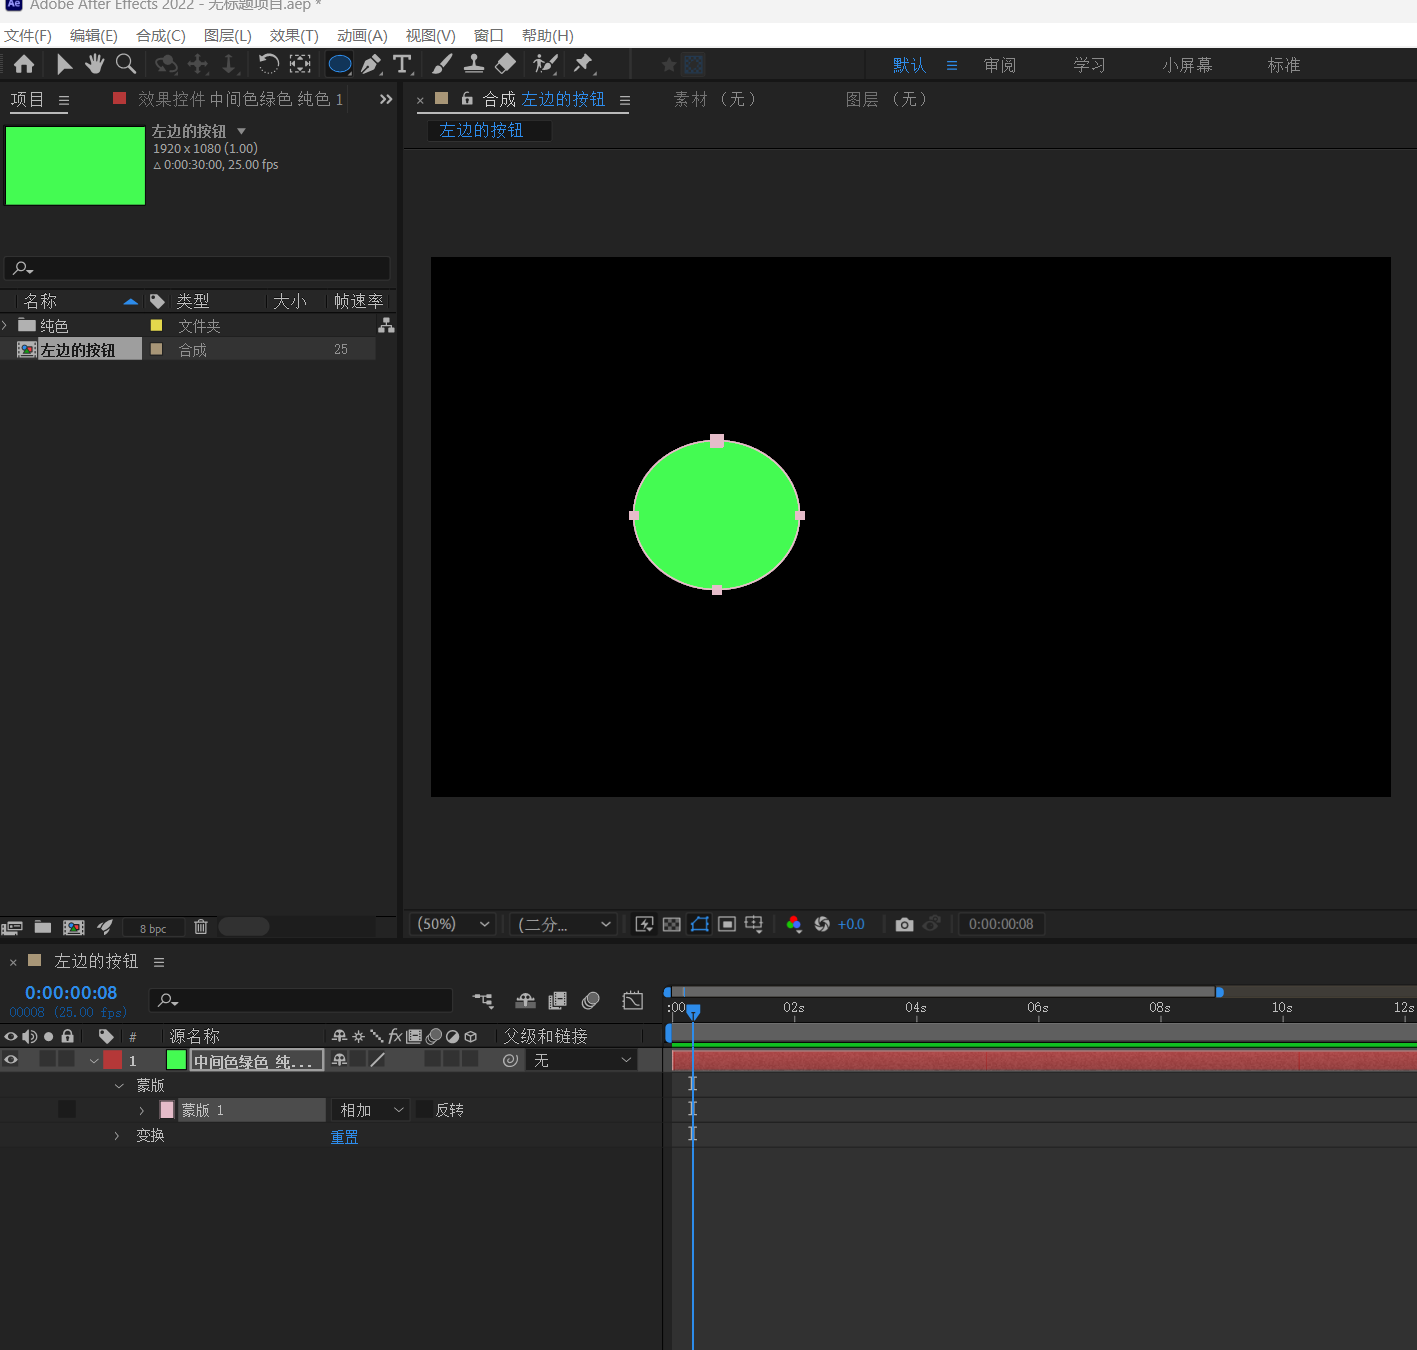Expand the 变换 transform group
Image resolution: width=1417 pixels, height=1350 pixels.
(117, 1135)
